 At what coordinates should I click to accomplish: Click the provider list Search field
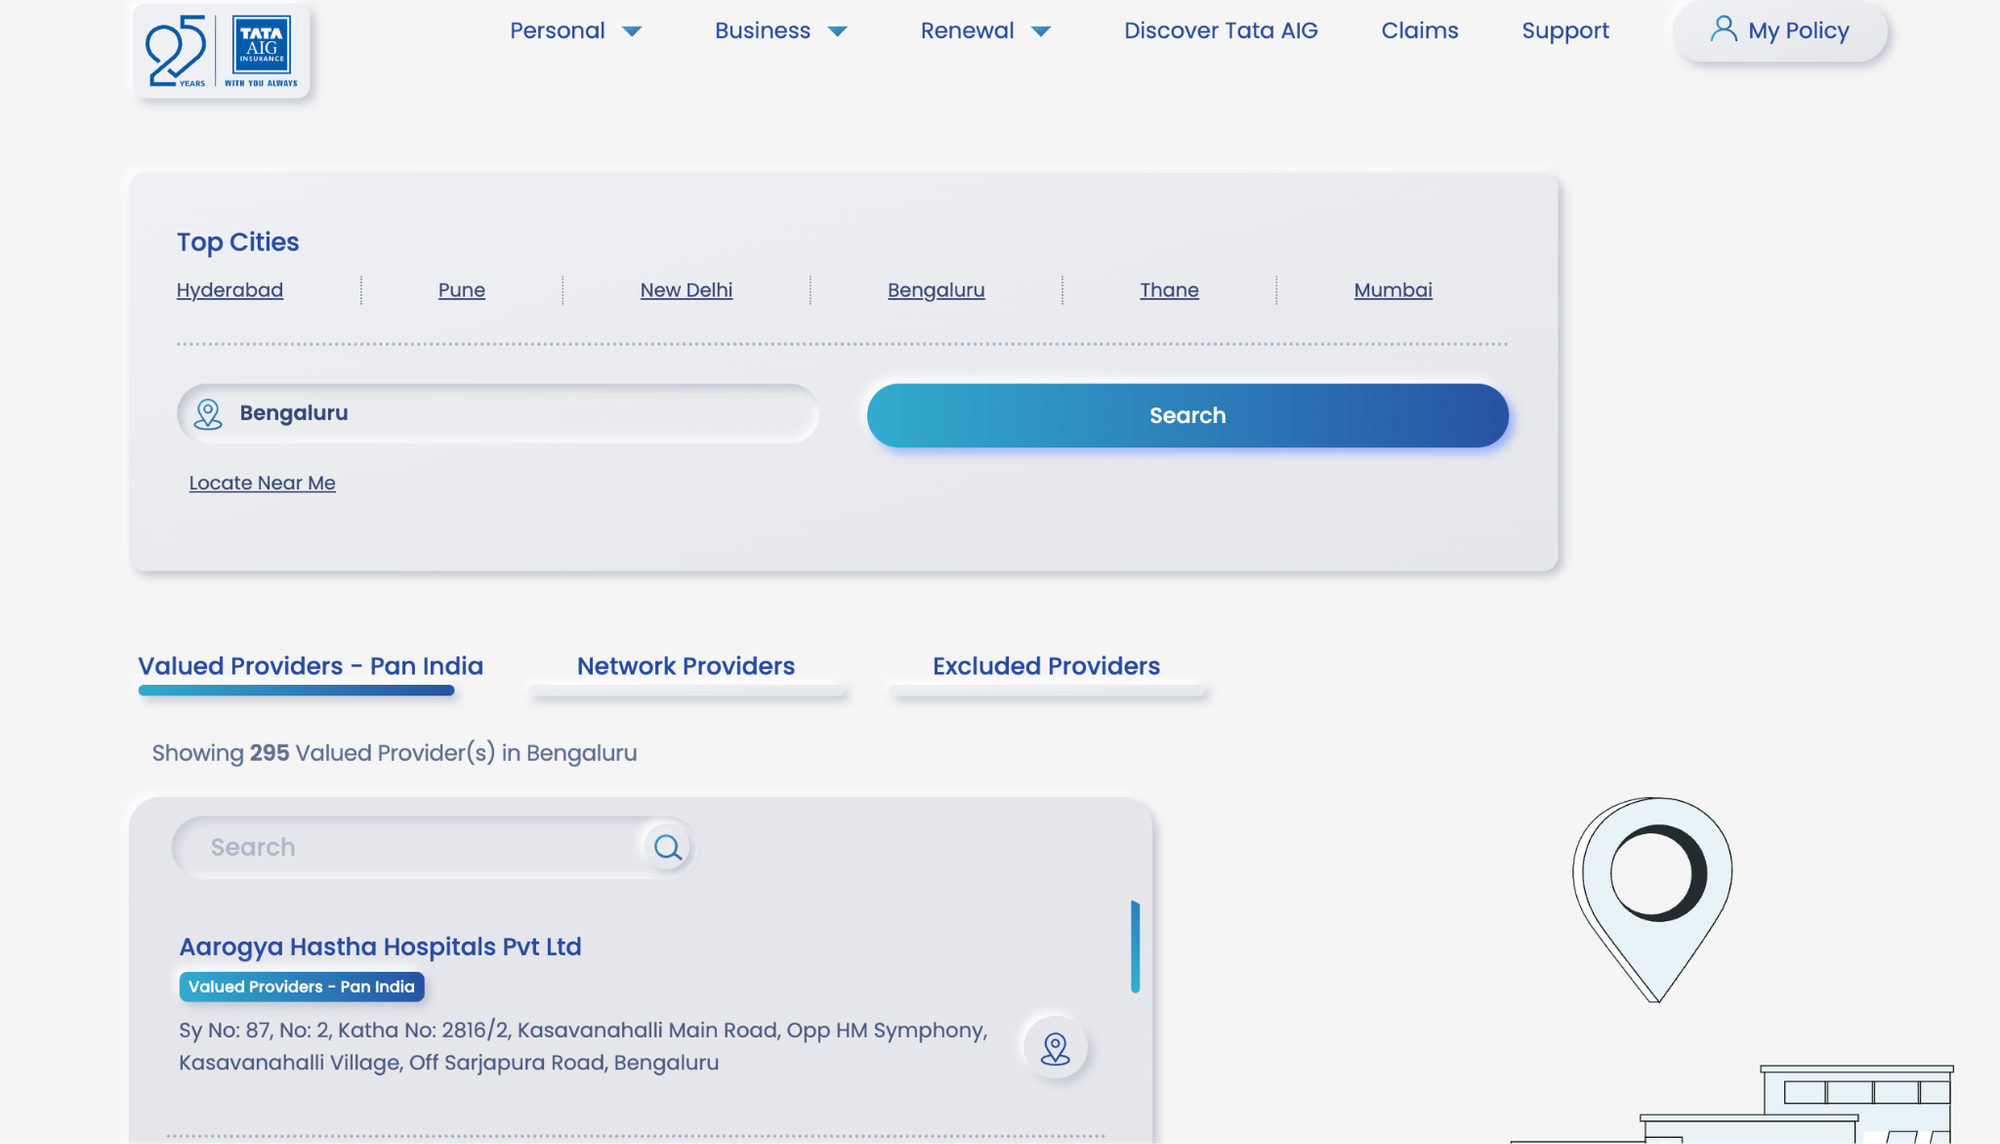click(433, 848)
